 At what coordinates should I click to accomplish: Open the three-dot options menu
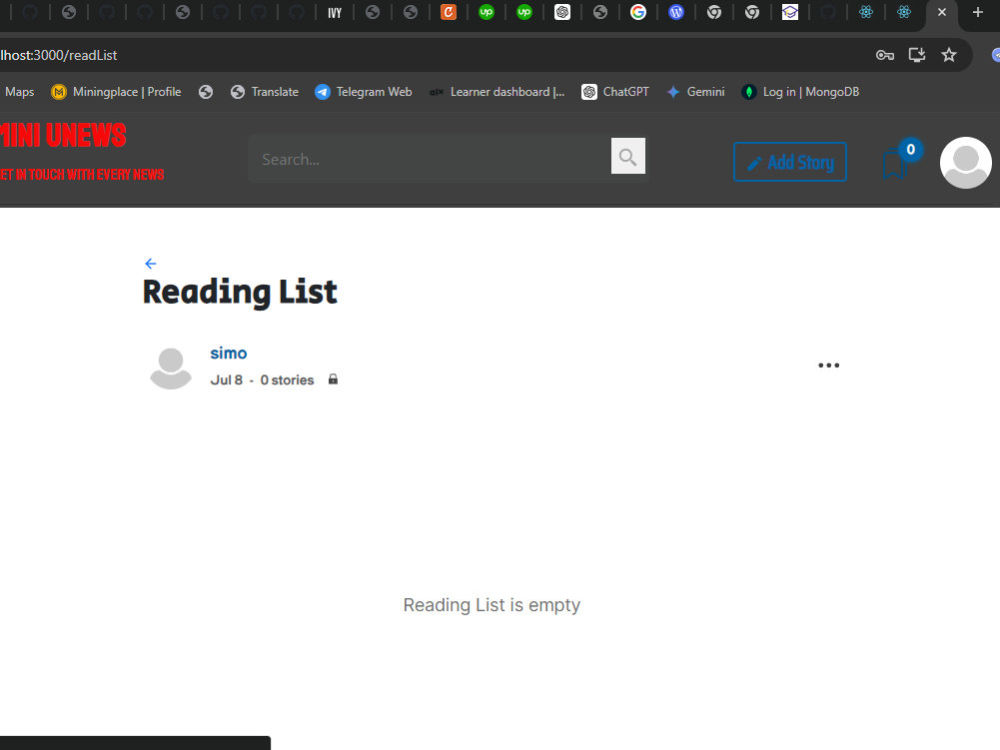click(x=828, y=365)
